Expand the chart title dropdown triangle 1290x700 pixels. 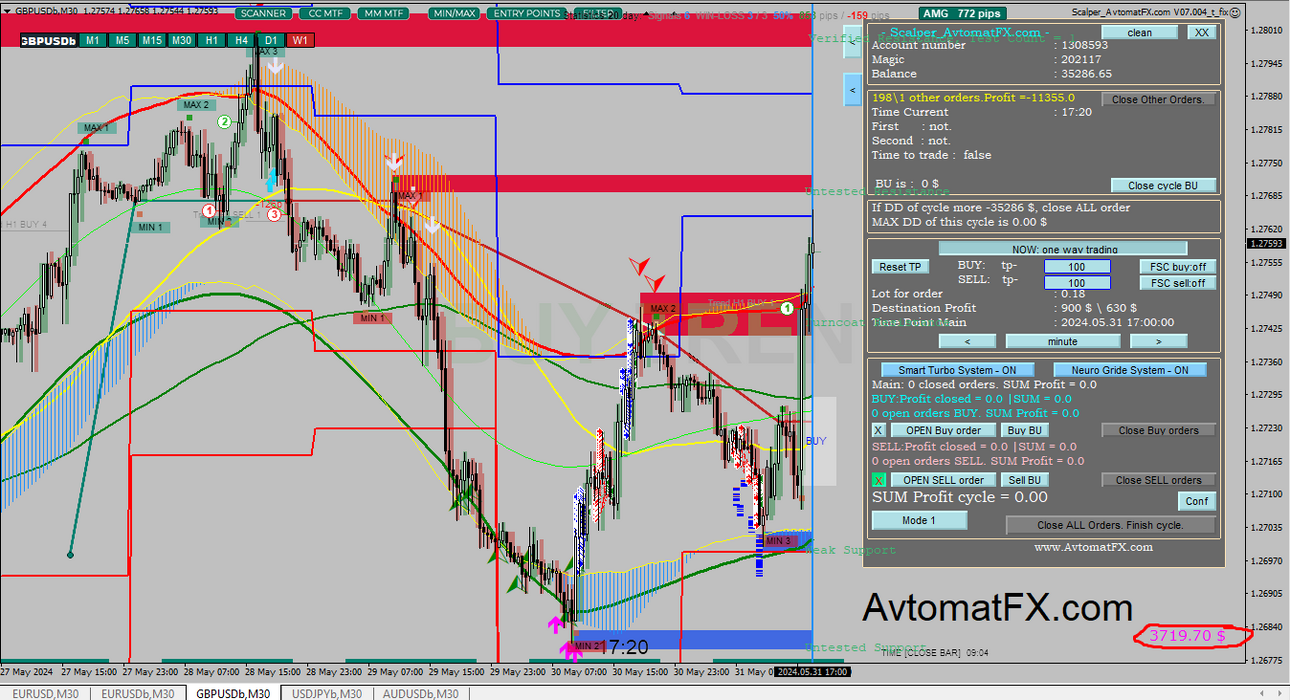tap(7, 9)
